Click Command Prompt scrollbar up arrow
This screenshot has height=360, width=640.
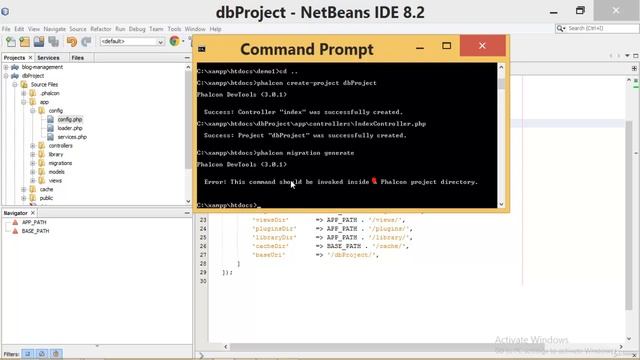[501, 67]
